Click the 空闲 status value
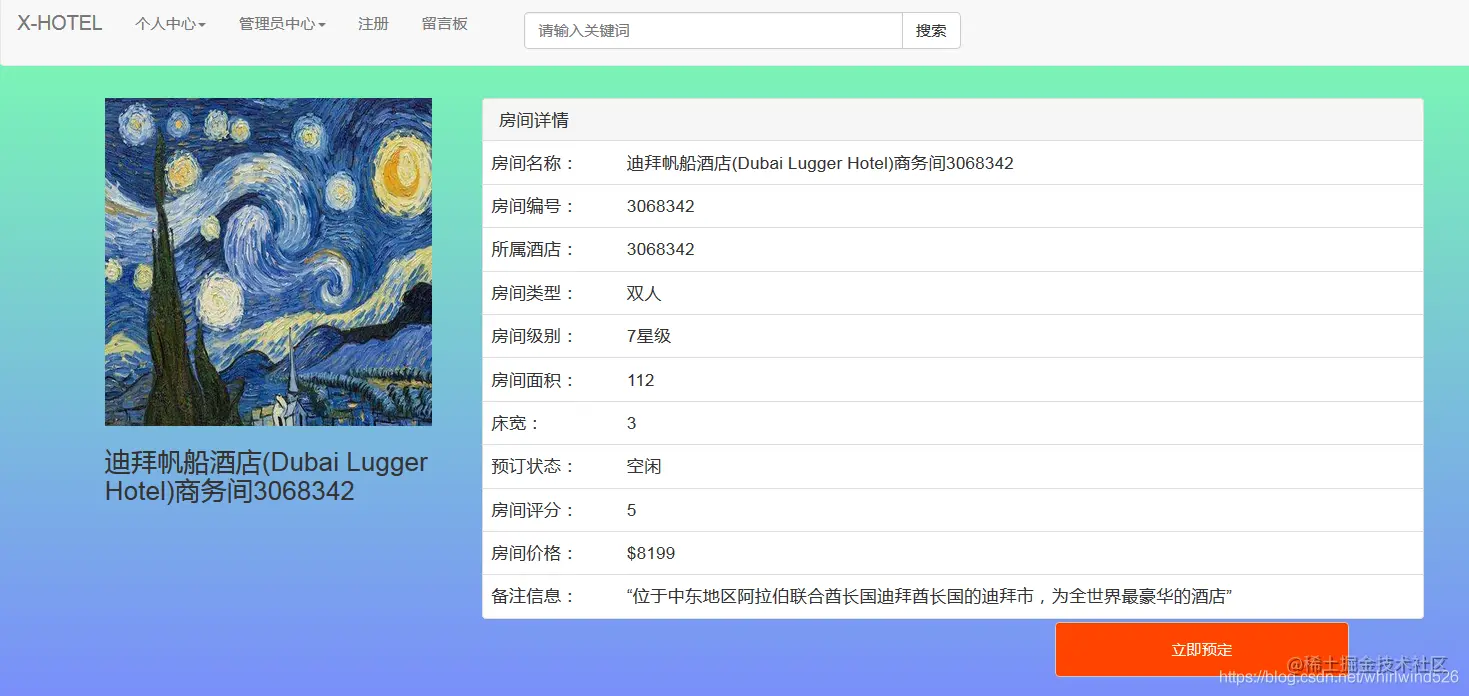Image resolution: width=1469 pixels, height=696 pixels. (x=644, y=467)
